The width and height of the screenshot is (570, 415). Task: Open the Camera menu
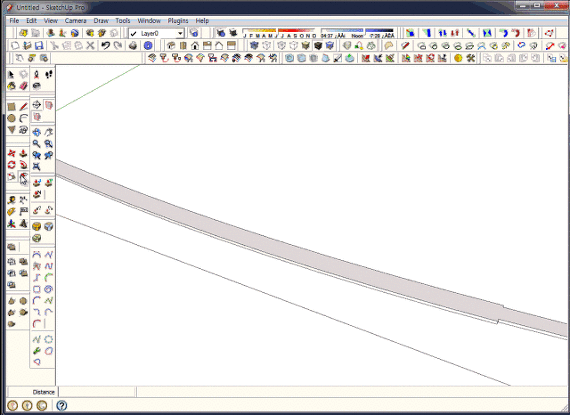(x=75, y=21)
